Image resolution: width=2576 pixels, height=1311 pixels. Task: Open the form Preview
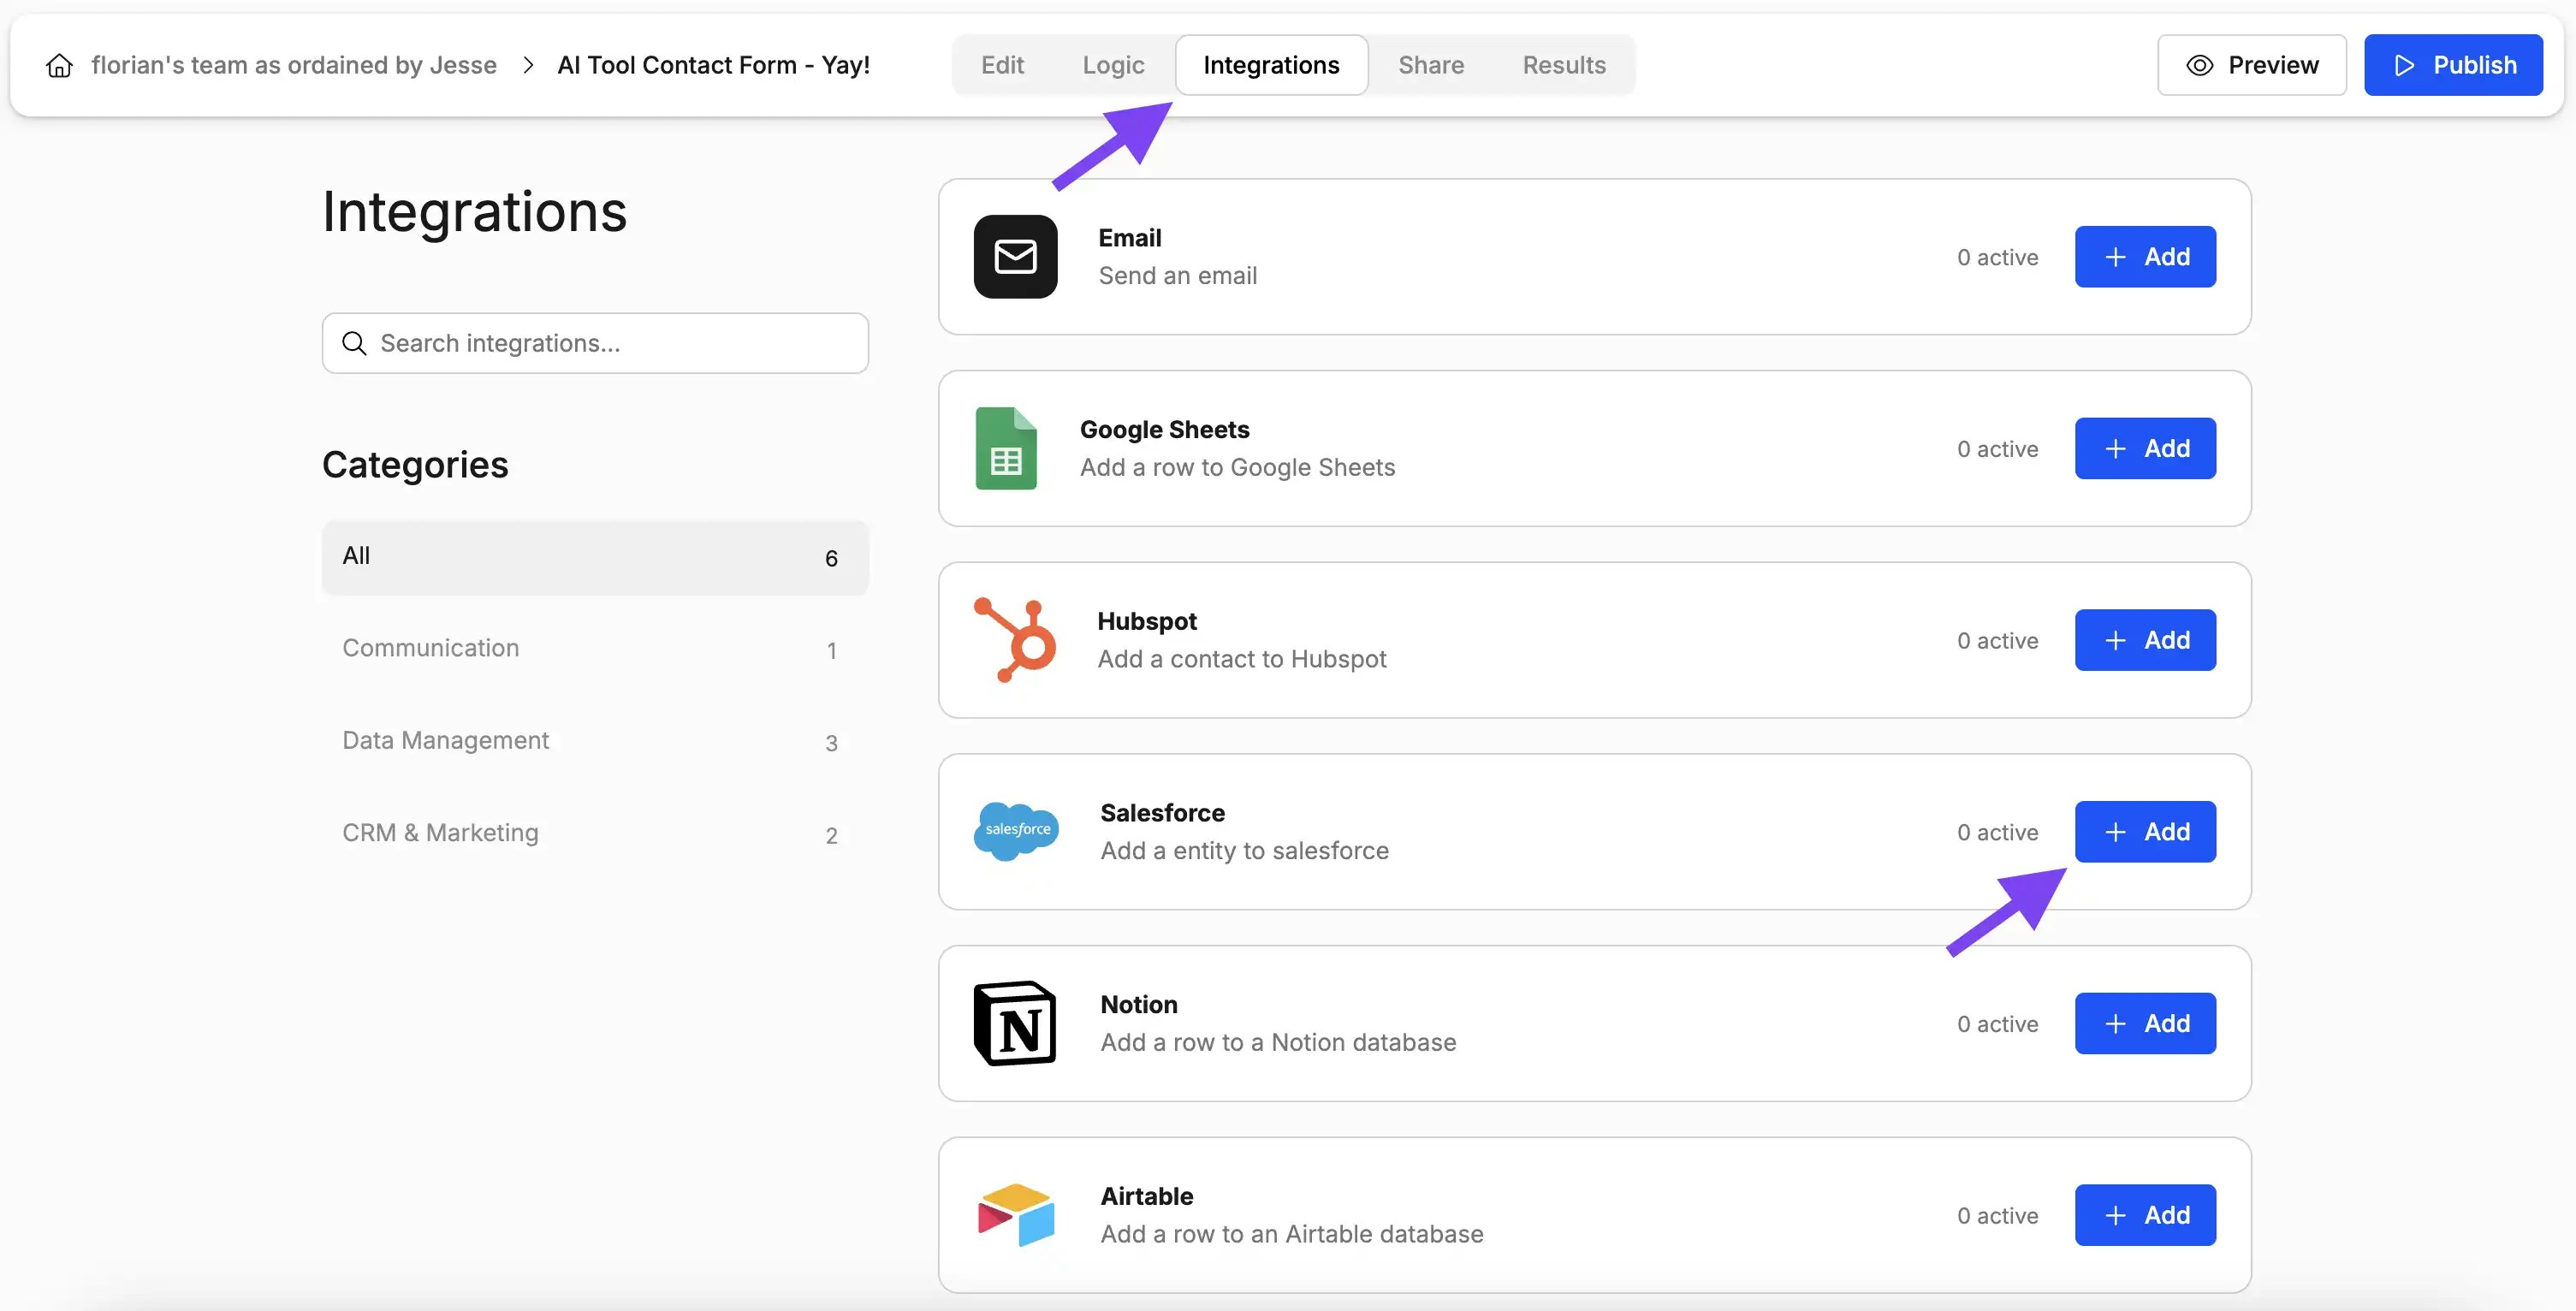[x=2251, y=64]
